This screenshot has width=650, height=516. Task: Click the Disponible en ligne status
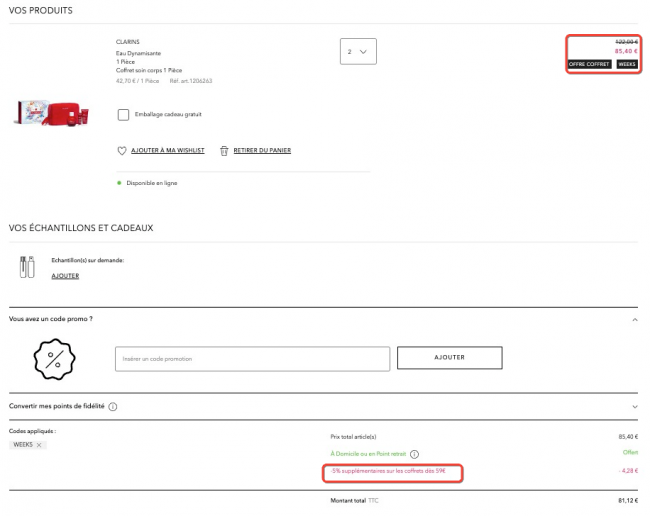(x=152, y=183)
